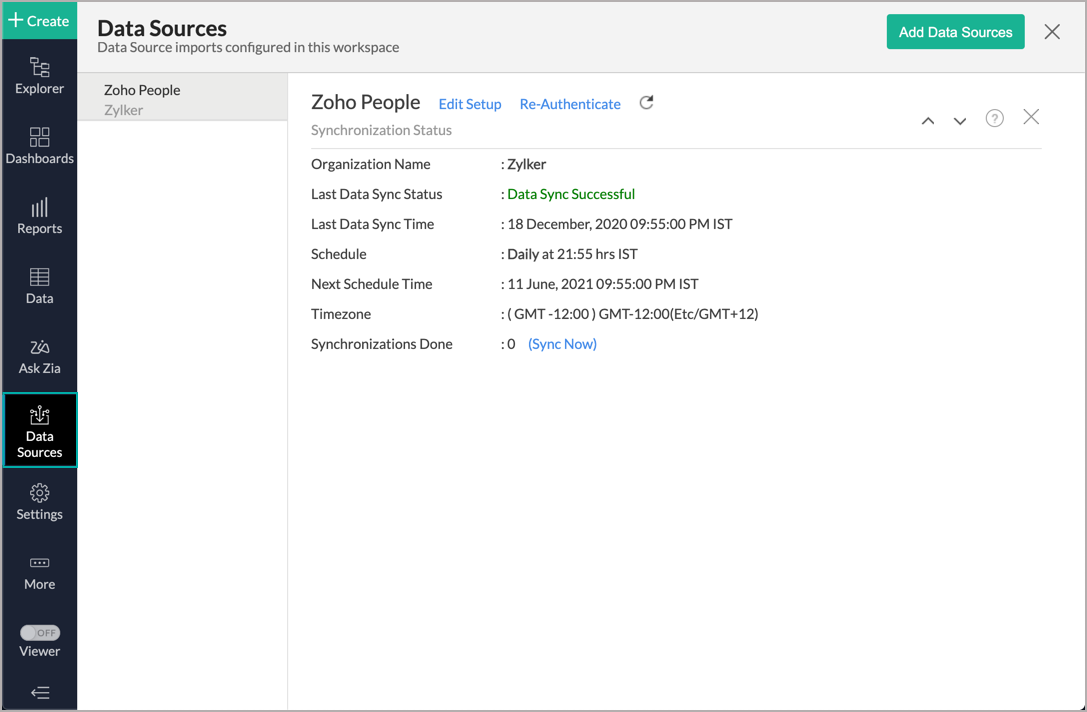This screenshot has width=1087, height=712.
Task: Click the Re-Authenticate link
Action: coord(570,104)
